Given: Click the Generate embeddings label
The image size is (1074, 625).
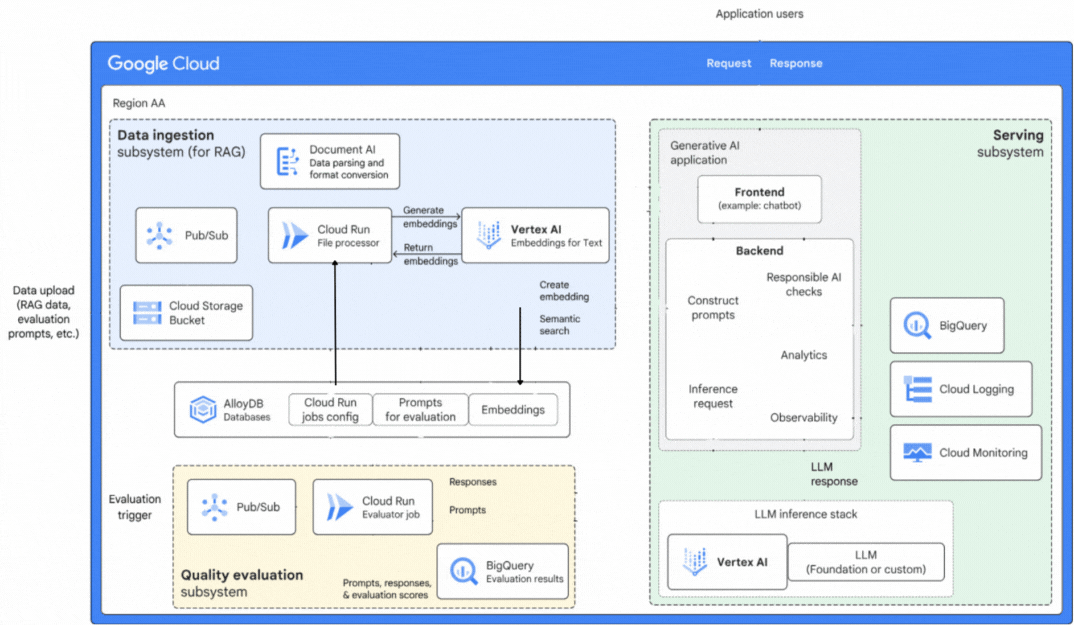Looking at the screenshot, I should coord(429,217).
